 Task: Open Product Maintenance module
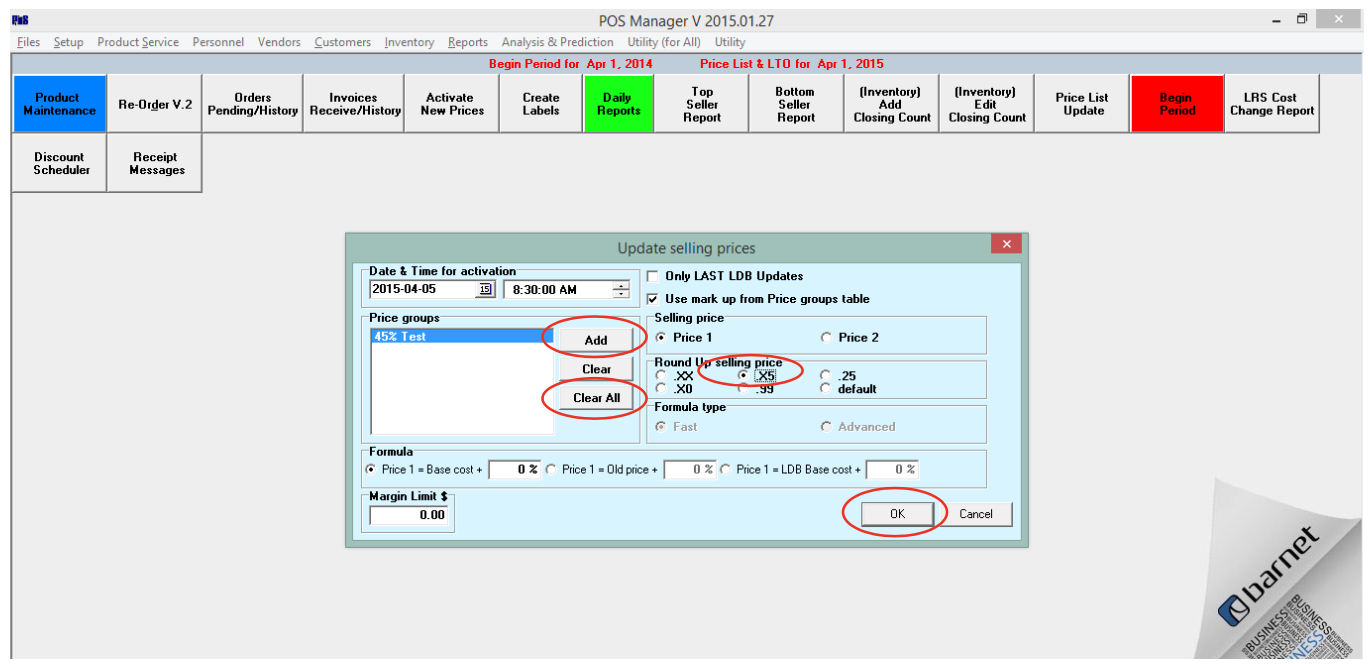click(x=58, y=104)
